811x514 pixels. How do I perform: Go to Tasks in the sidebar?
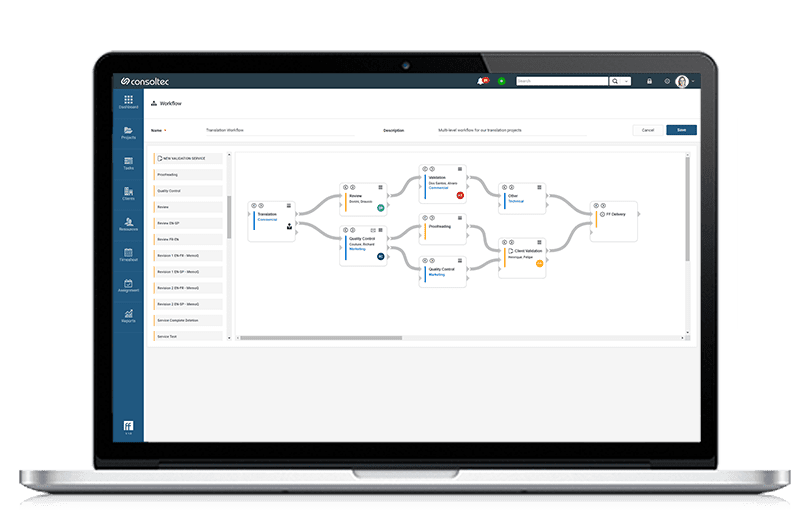(x=128, y=163)
